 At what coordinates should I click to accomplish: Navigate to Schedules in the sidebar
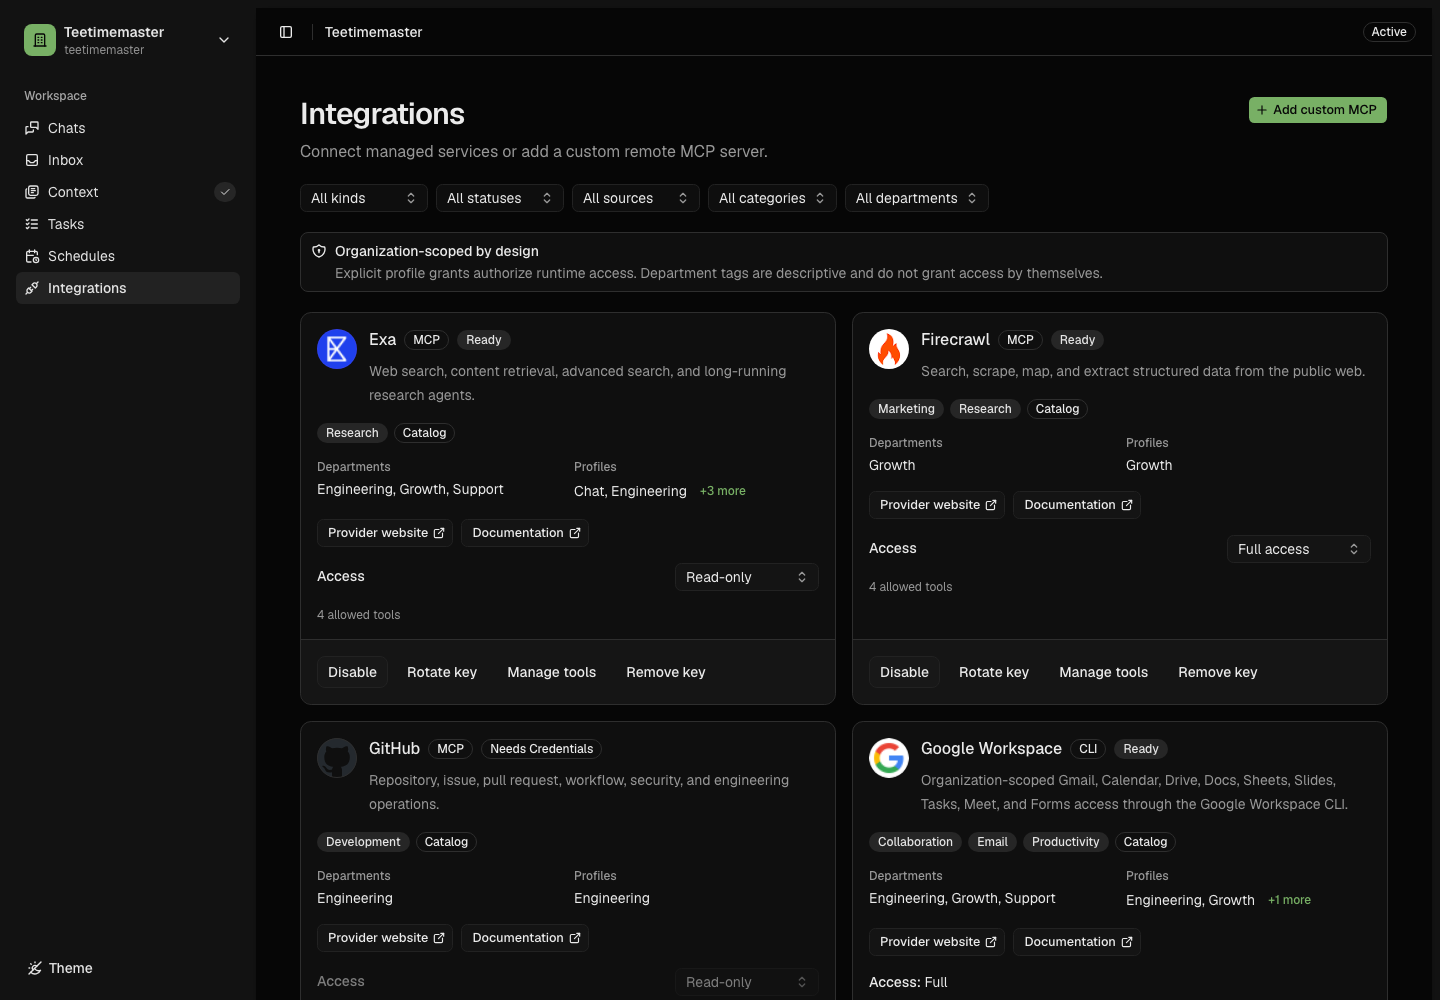(128, 256)
